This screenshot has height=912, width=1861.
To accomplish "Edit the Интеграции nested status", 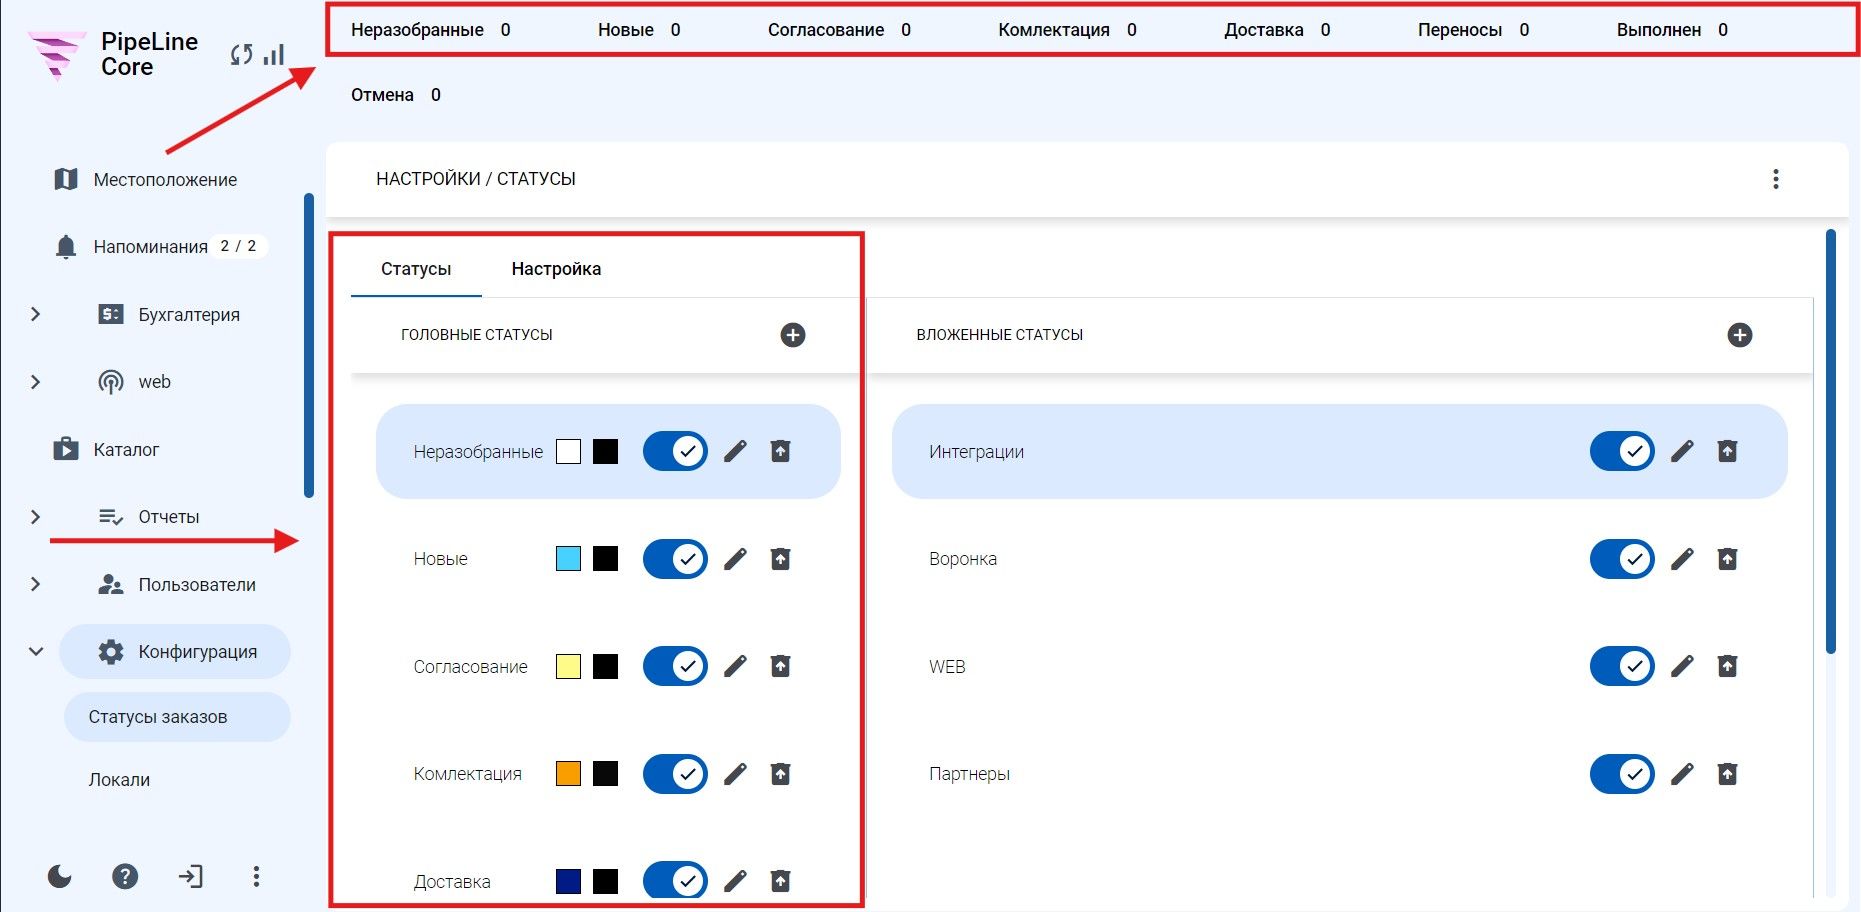I will click(1682, 451).
